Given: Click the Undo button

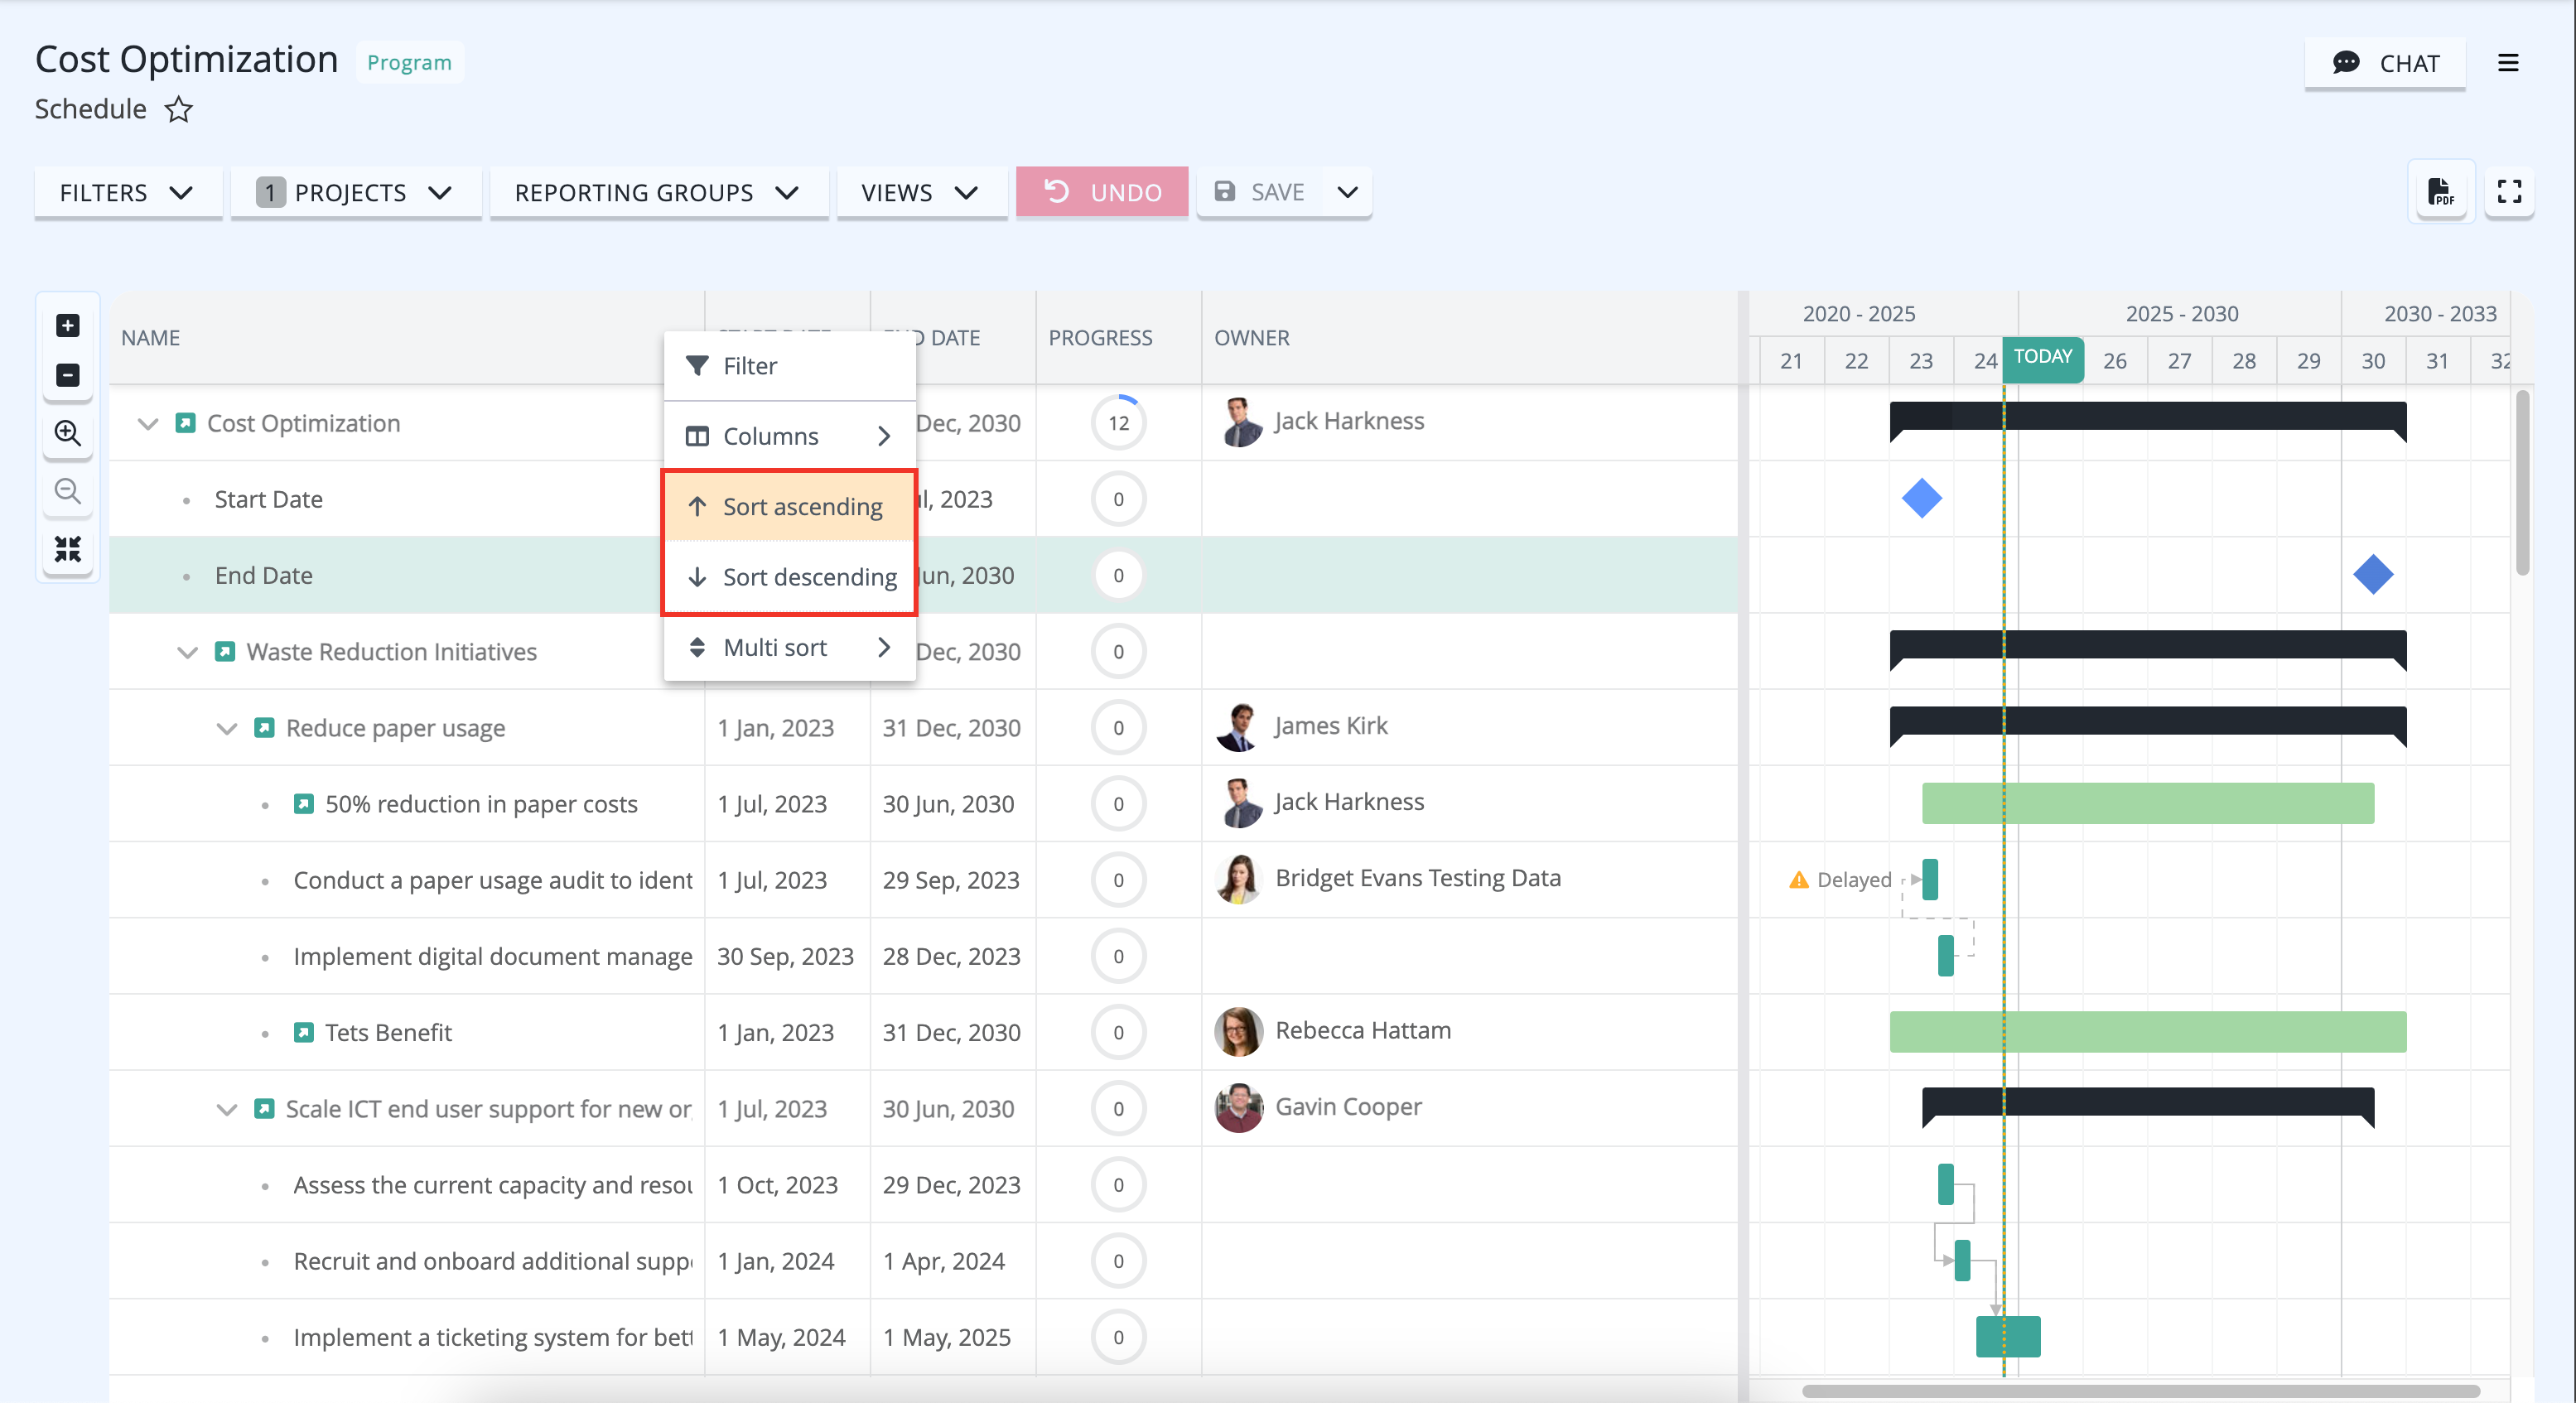Looking at the screenshot, I should [1102, 192].
